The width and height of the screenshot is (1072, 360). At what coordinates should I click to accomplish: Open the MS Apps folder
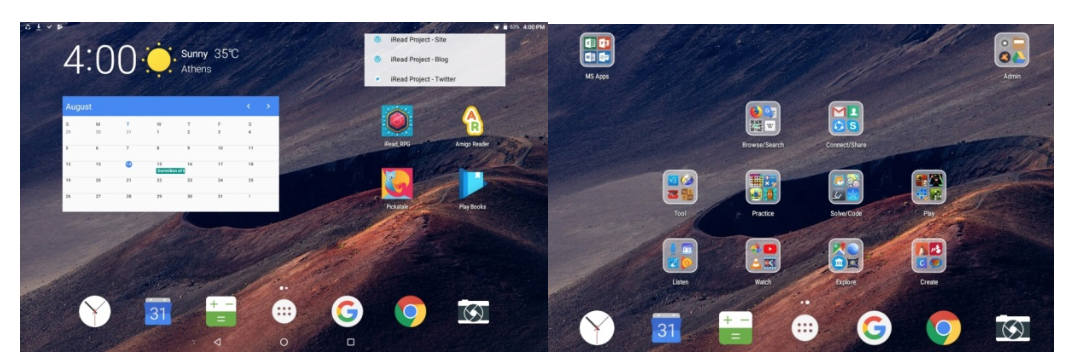(597, 50)
